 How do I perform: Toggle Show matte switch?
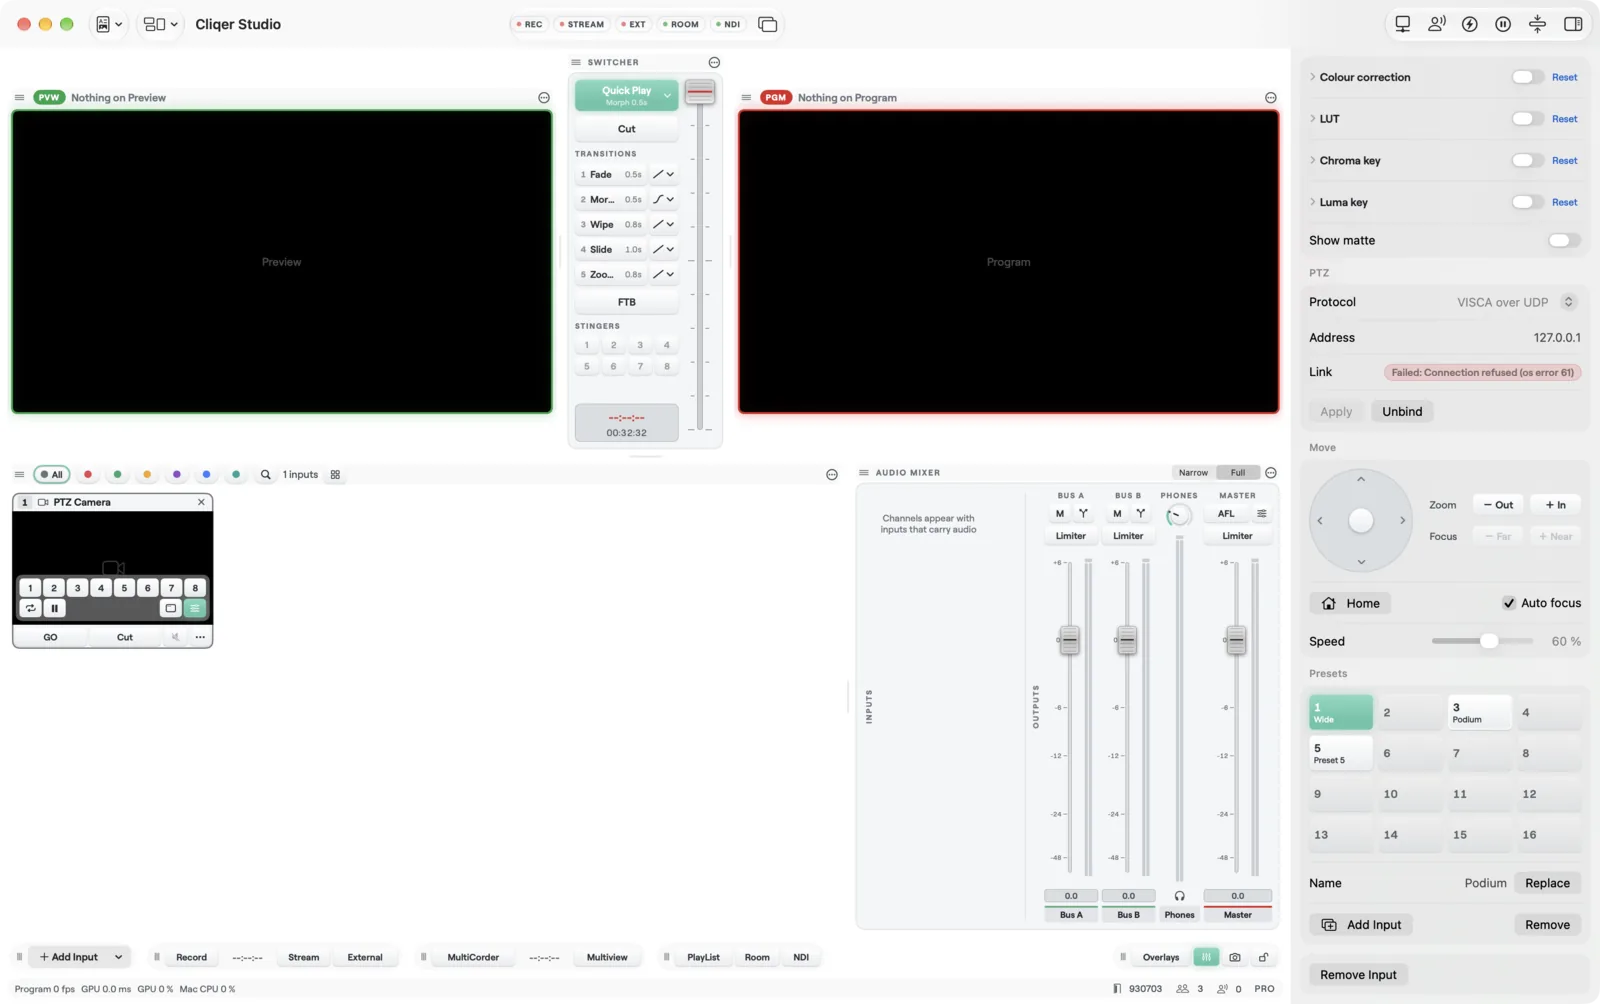pos(1564,240)
